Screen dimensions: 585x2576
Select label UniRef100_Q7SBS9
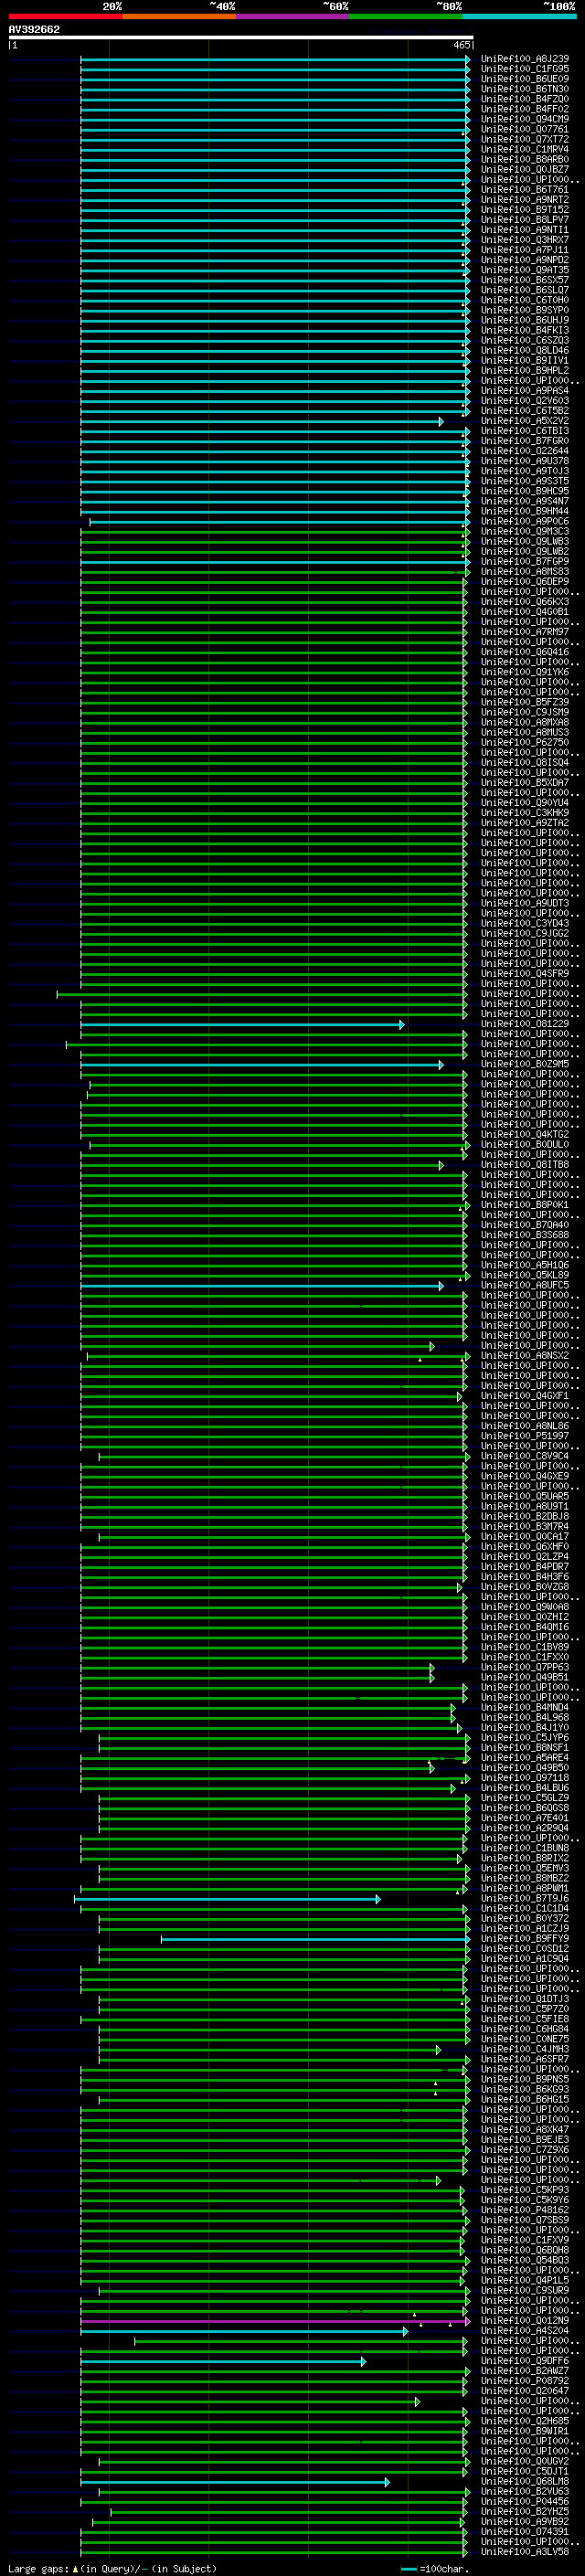click(525, 2220)
